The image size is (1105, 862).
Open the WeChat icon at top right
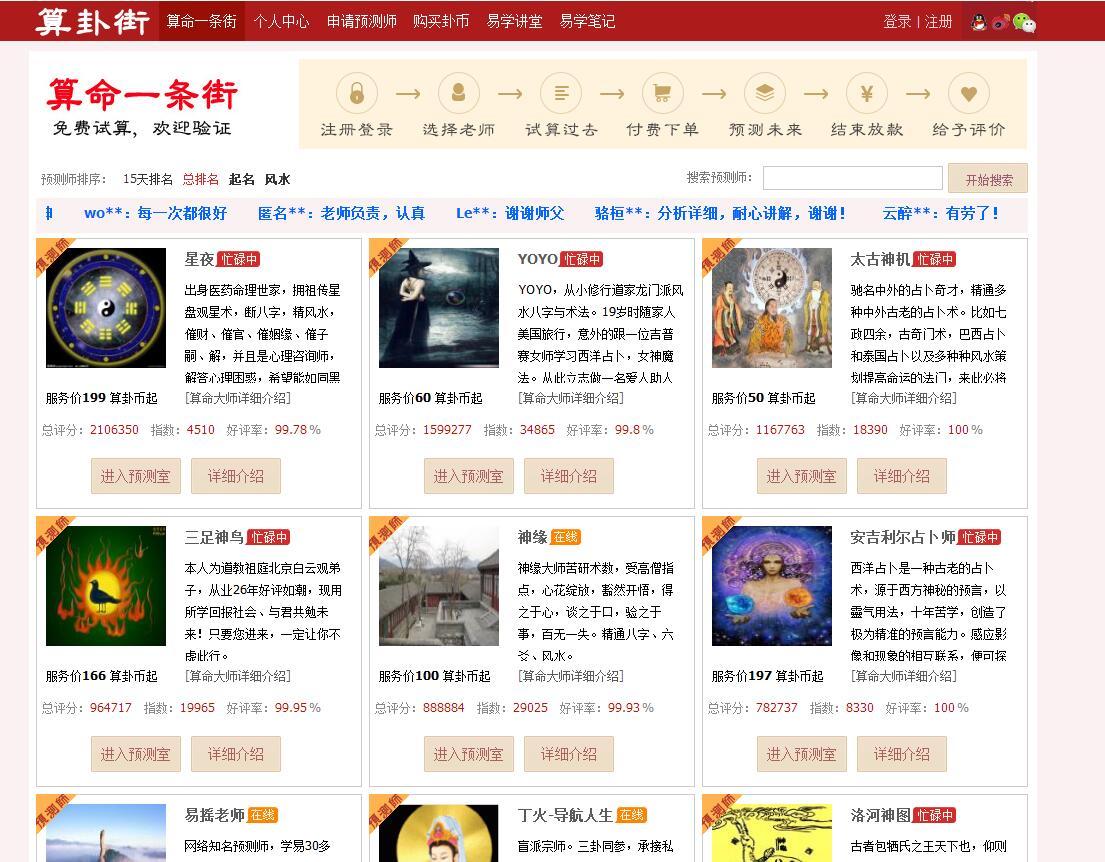click(x=1023, y=22)
